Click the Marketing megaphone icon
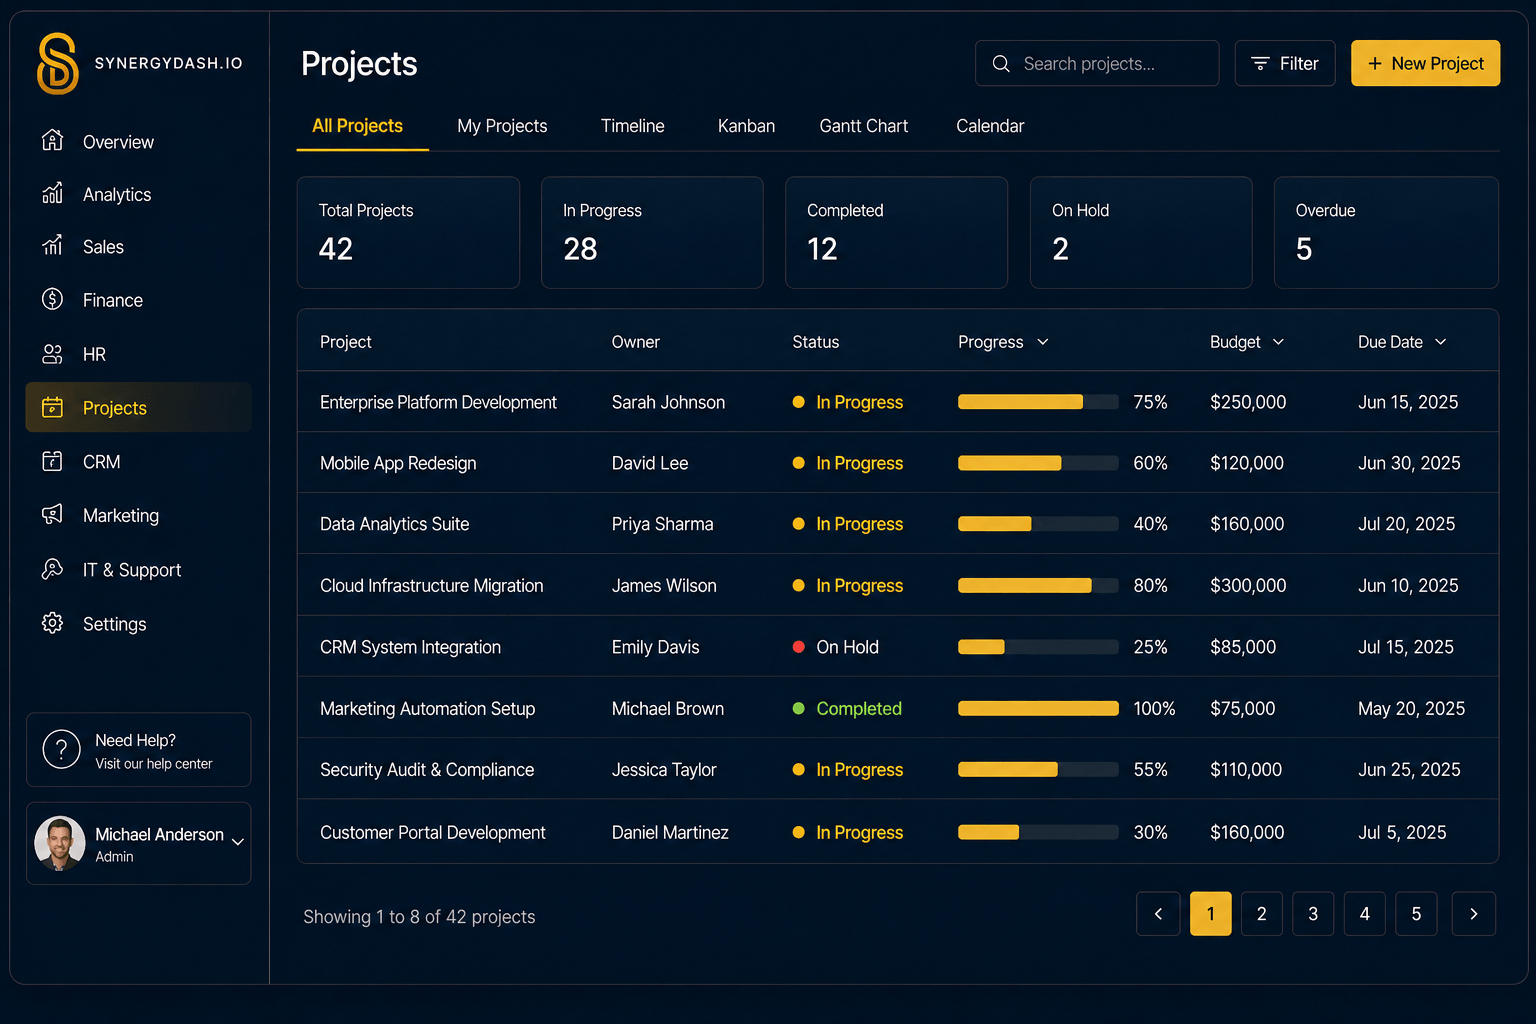1536x1024 pixels. (53, 514)
